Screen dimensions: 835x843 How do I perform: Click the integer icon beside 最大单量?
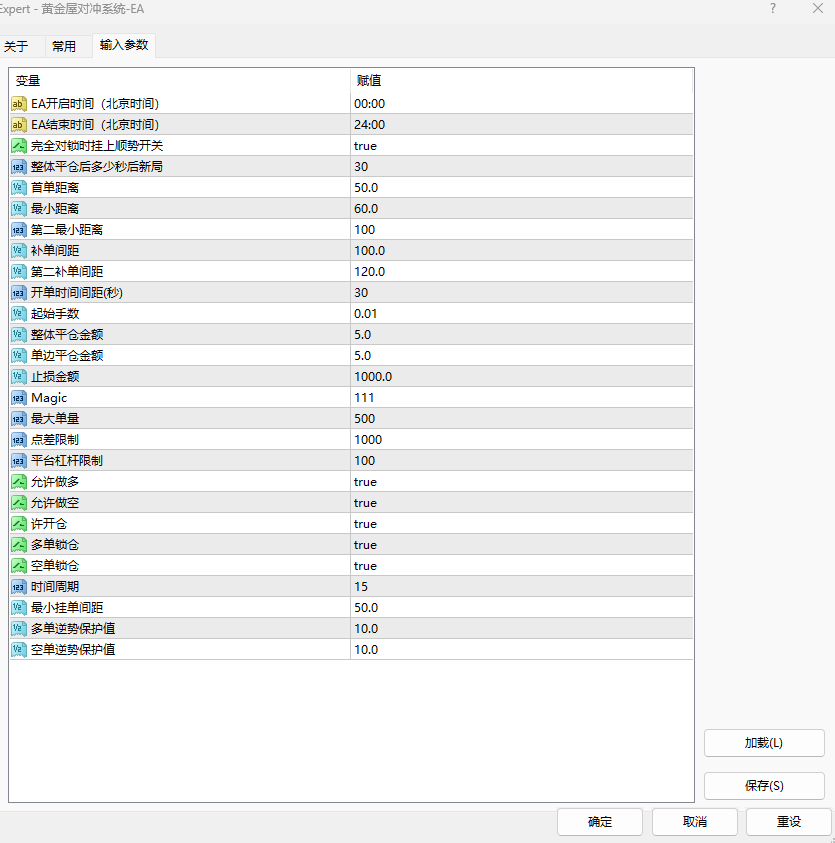(x=18, y=418)
